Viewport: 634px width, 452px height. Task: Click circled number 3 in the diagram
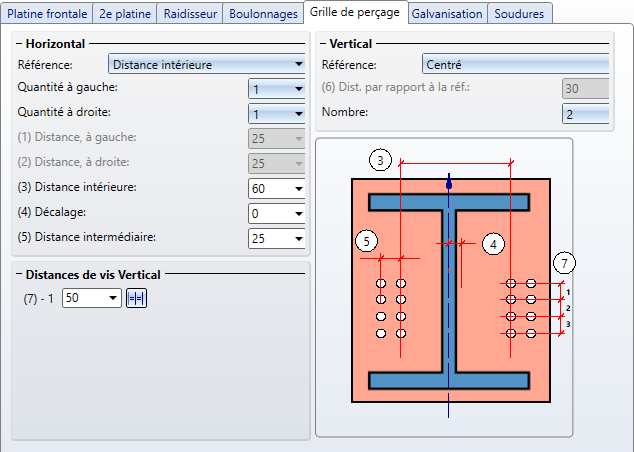379,160
